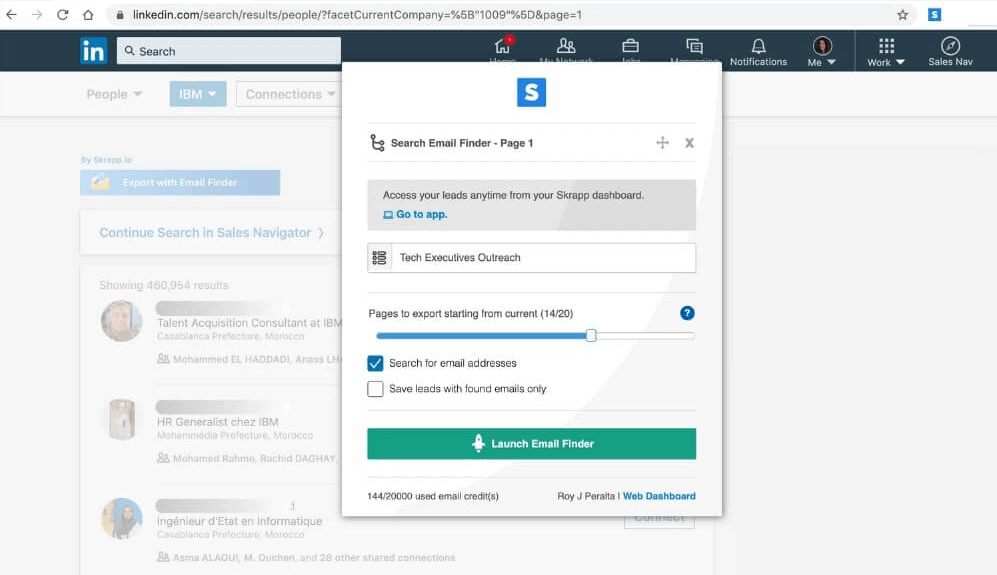Click the Skrapp extension icon in browser toolbar

[934, 15]
